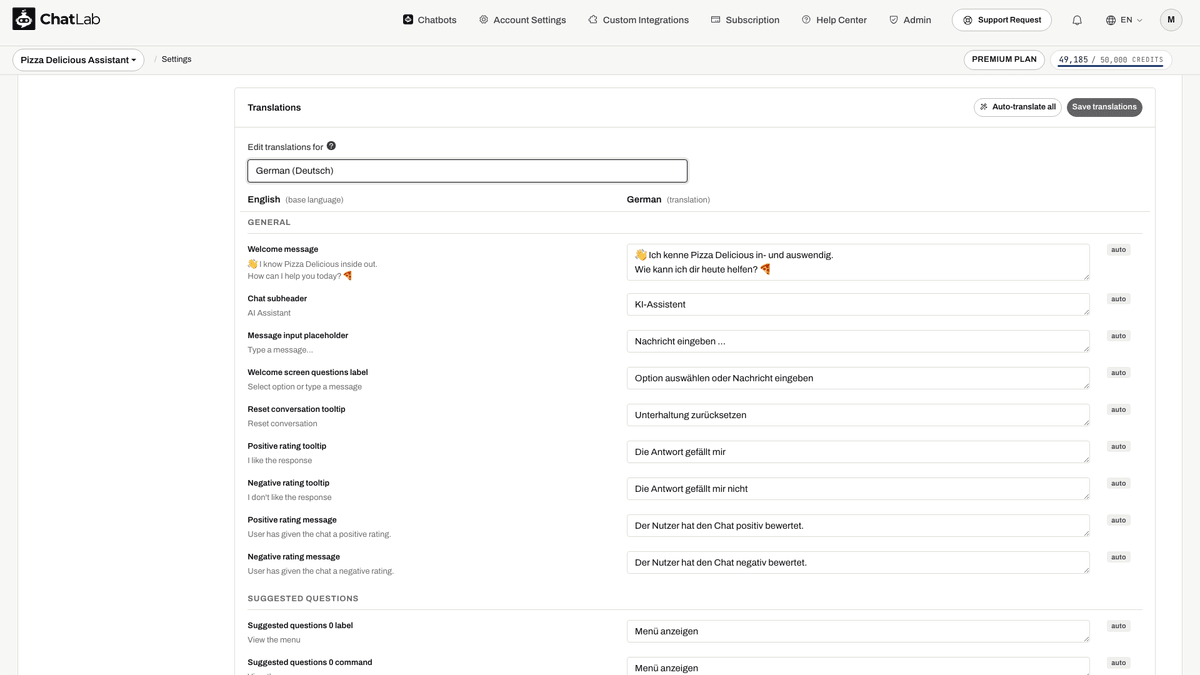Click the help icon beside Edit translations for
Viewport: 1200px width, 675px height.
tap(331, 146)
